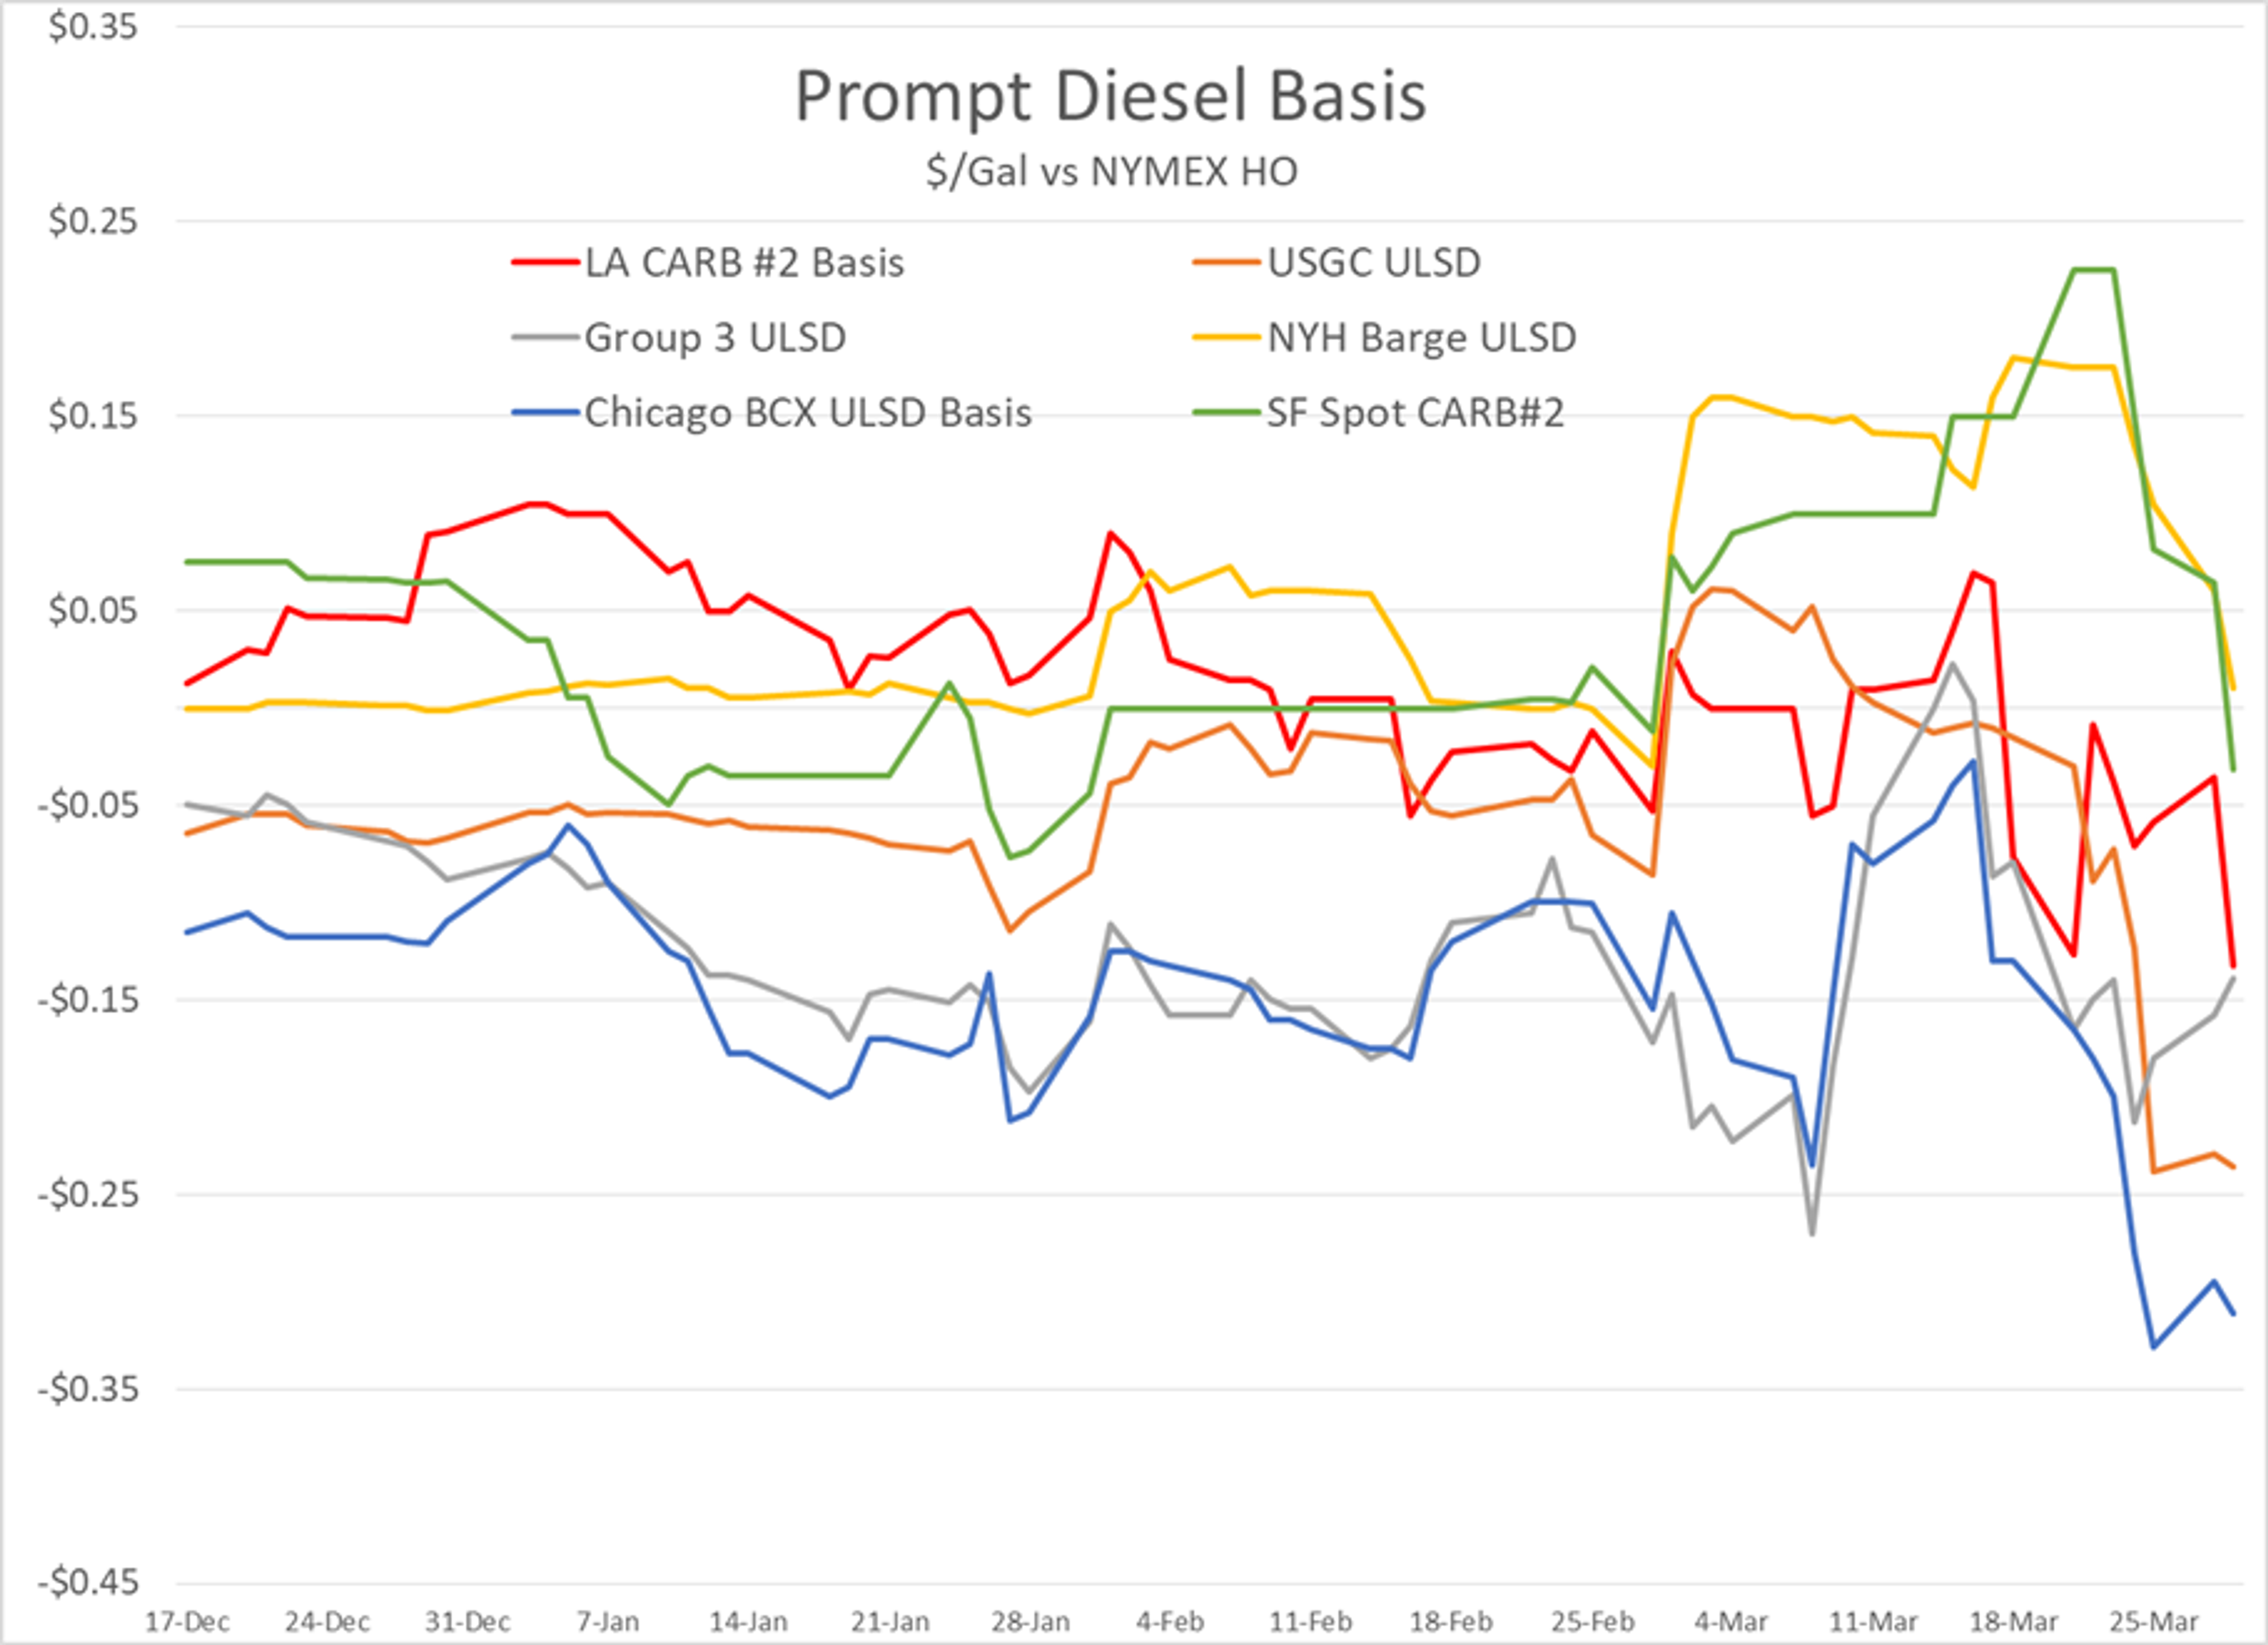2268x1645 pixels.
Task: Select the 'LA CARB #2 Basis' legend label
Action: click(744, 263)
